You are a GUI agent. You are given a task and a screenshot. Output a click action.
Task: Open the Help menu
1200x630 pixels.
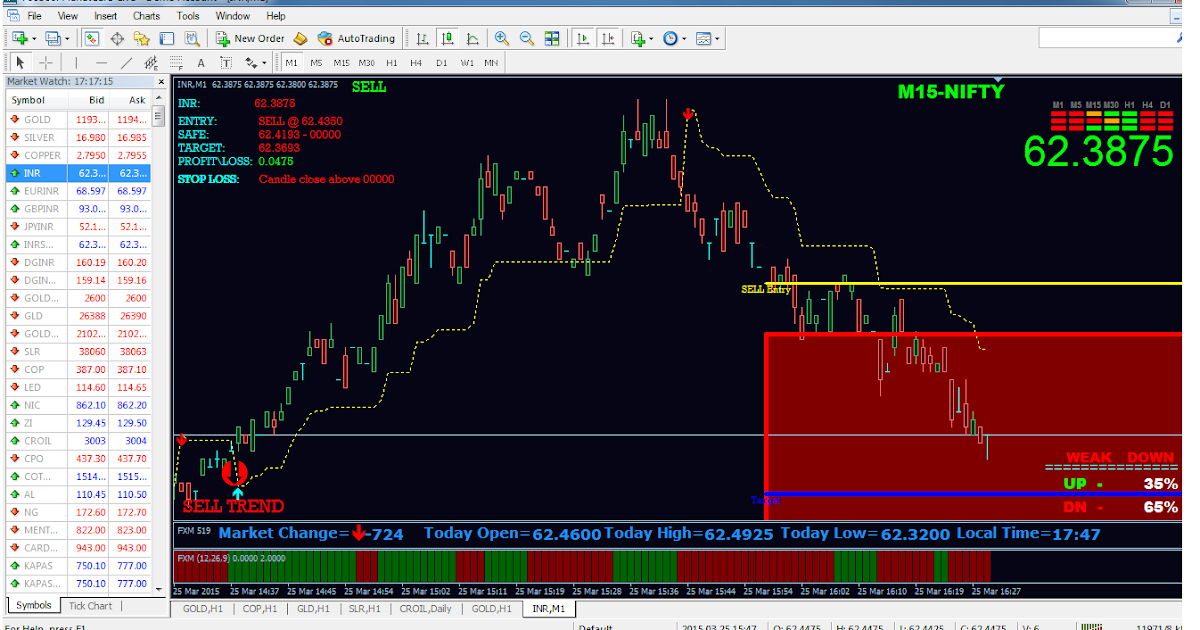point(276,16)
